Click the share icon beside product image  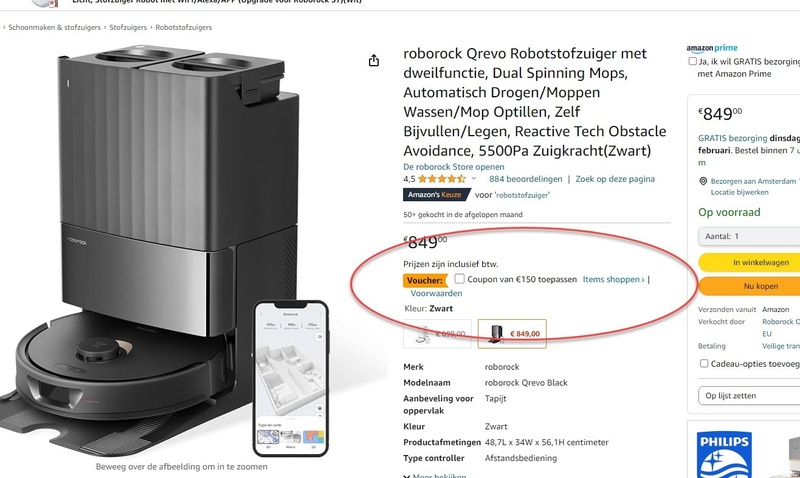coord(374,61)
